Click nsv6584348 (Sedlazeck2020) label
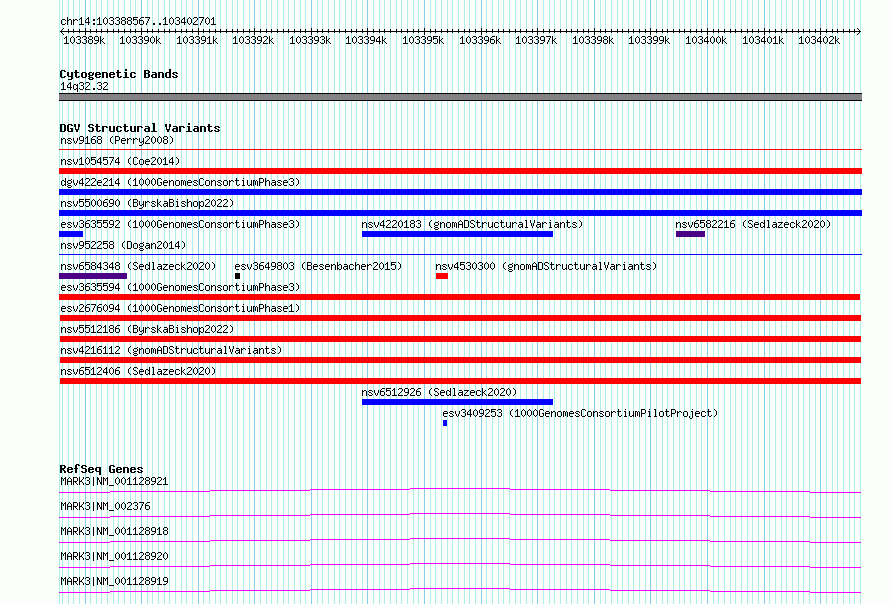The height and width of the screenshot is (604, 890). click(138, 266)
